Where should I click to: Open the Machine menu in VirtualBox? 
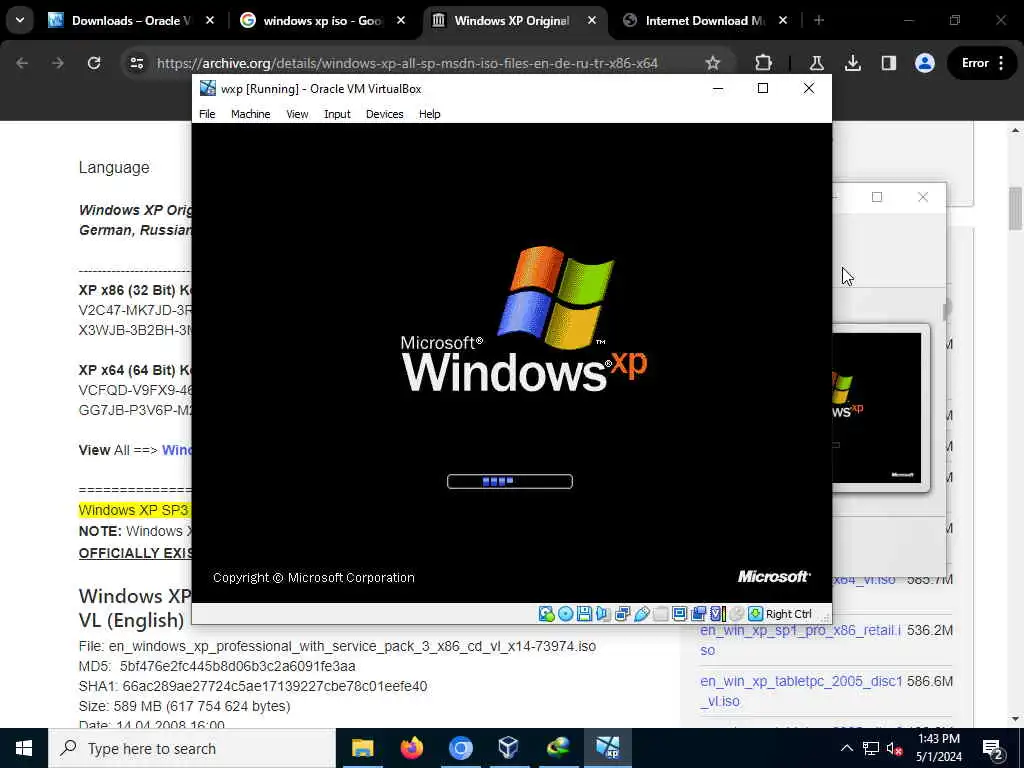point(250,114)
